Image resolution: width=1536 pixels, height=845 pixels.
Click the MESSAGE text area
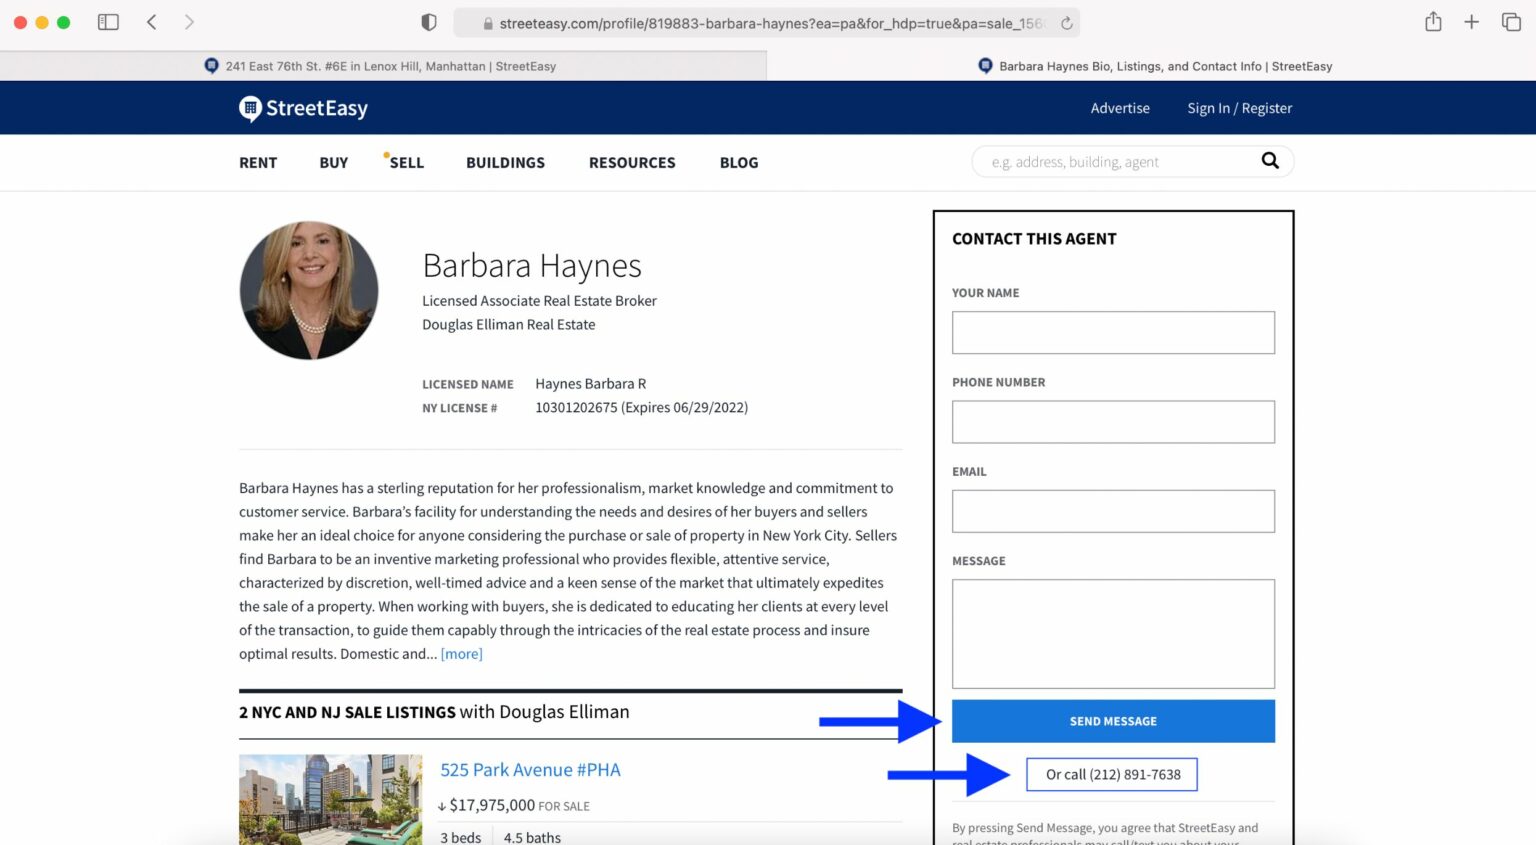1113,634
